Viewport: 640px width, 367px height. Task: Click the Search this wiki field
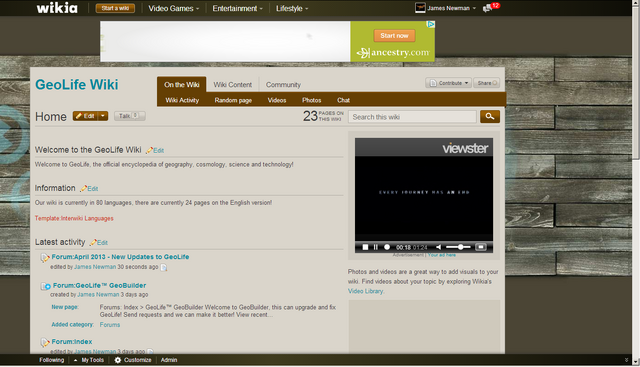[412, 117]
